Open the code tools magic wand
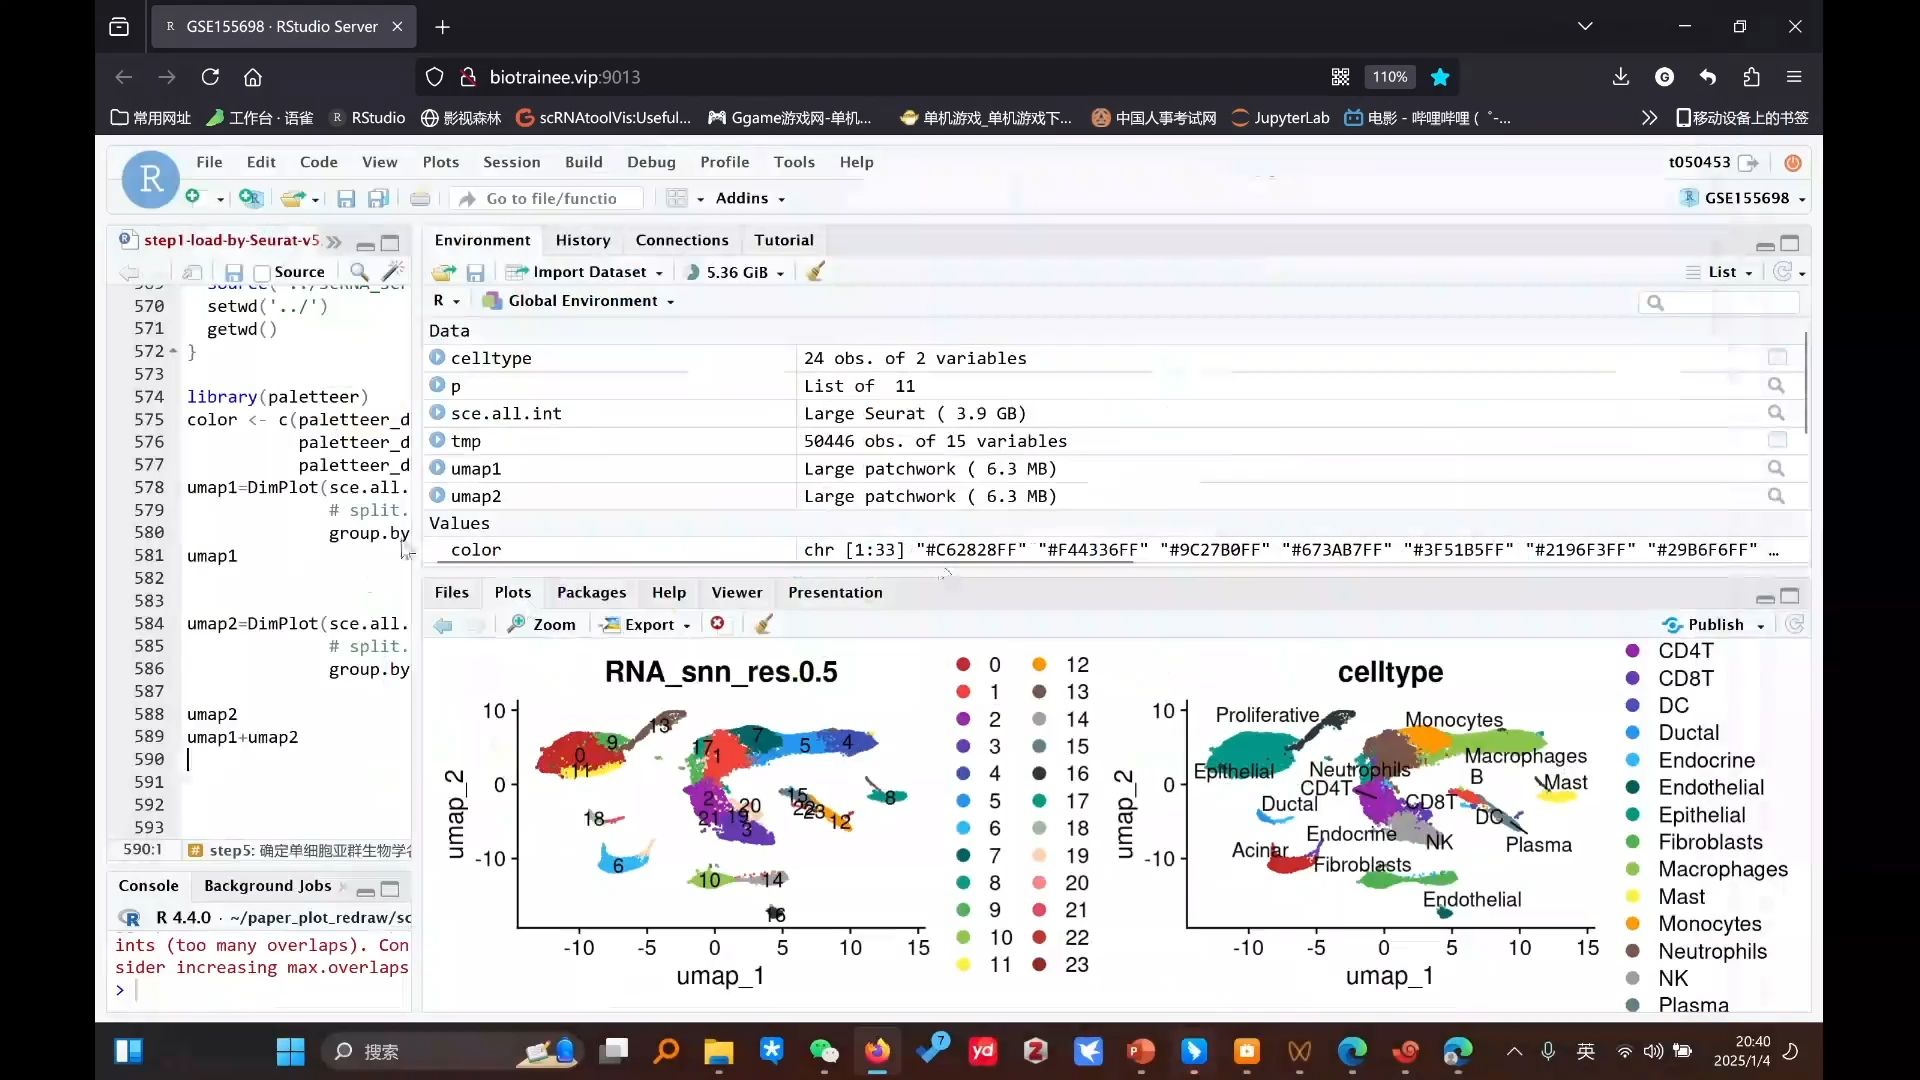The width and height of the screenshot is (1920, 1080). [393, 271]
